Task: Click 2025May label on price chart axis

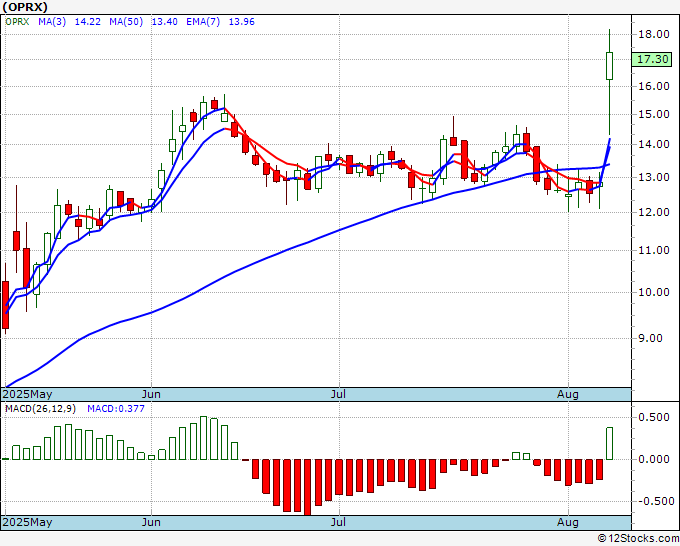Action: (27, 394)
